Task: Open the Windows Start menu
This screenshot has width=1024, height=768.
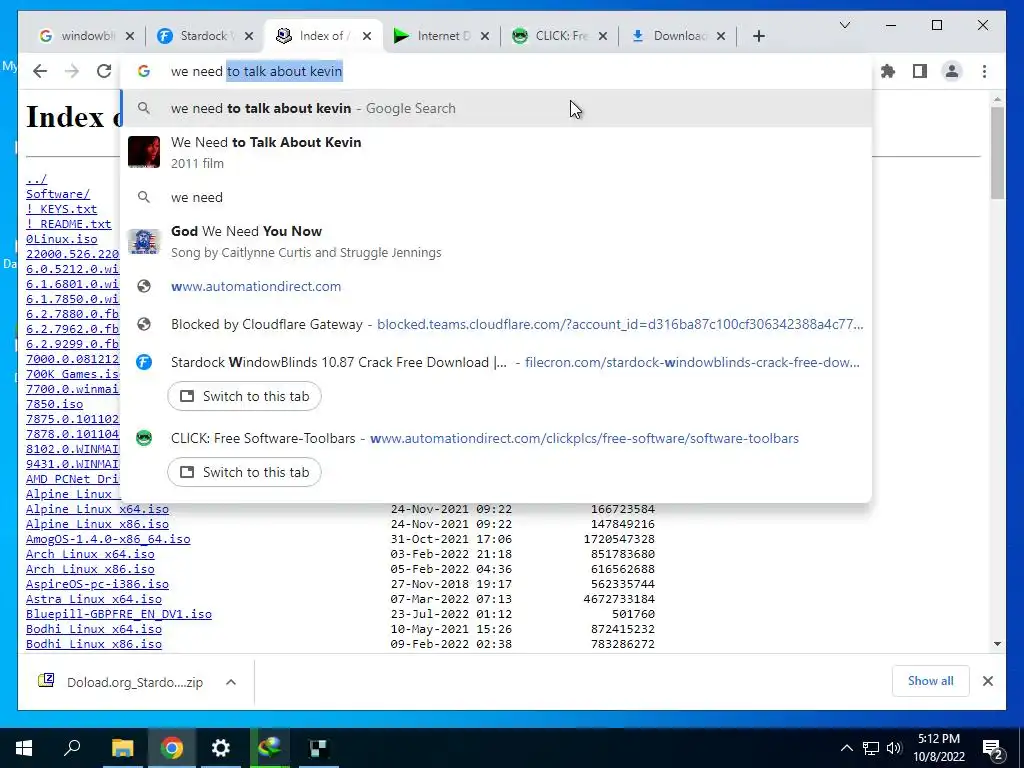Action: (24, 748)
